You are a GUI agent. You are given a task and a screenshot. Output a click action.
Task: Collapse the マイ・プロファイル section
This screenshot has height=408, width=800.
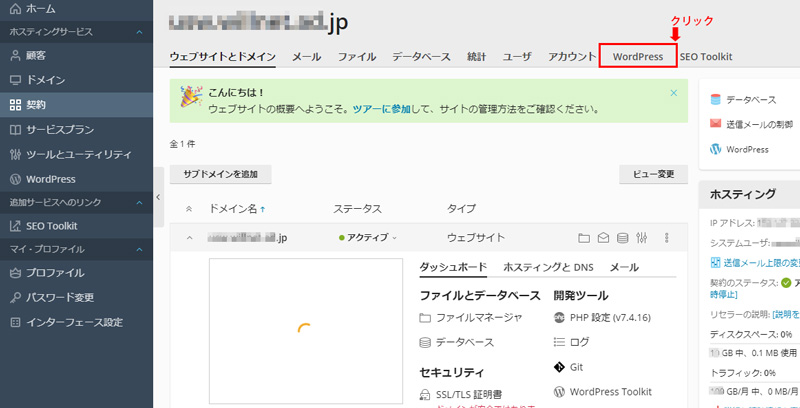tap(139, 249)
